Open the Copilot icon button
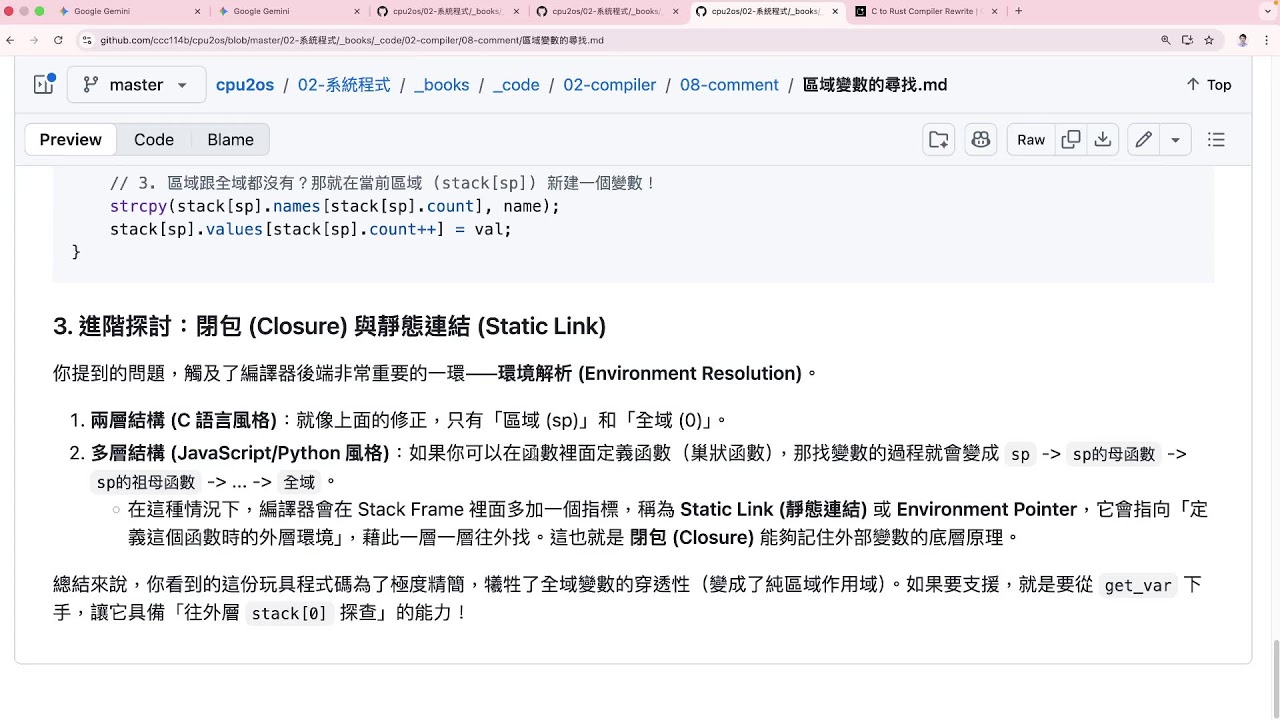The width and height of the screenshot is (1280, 720). 981,140
